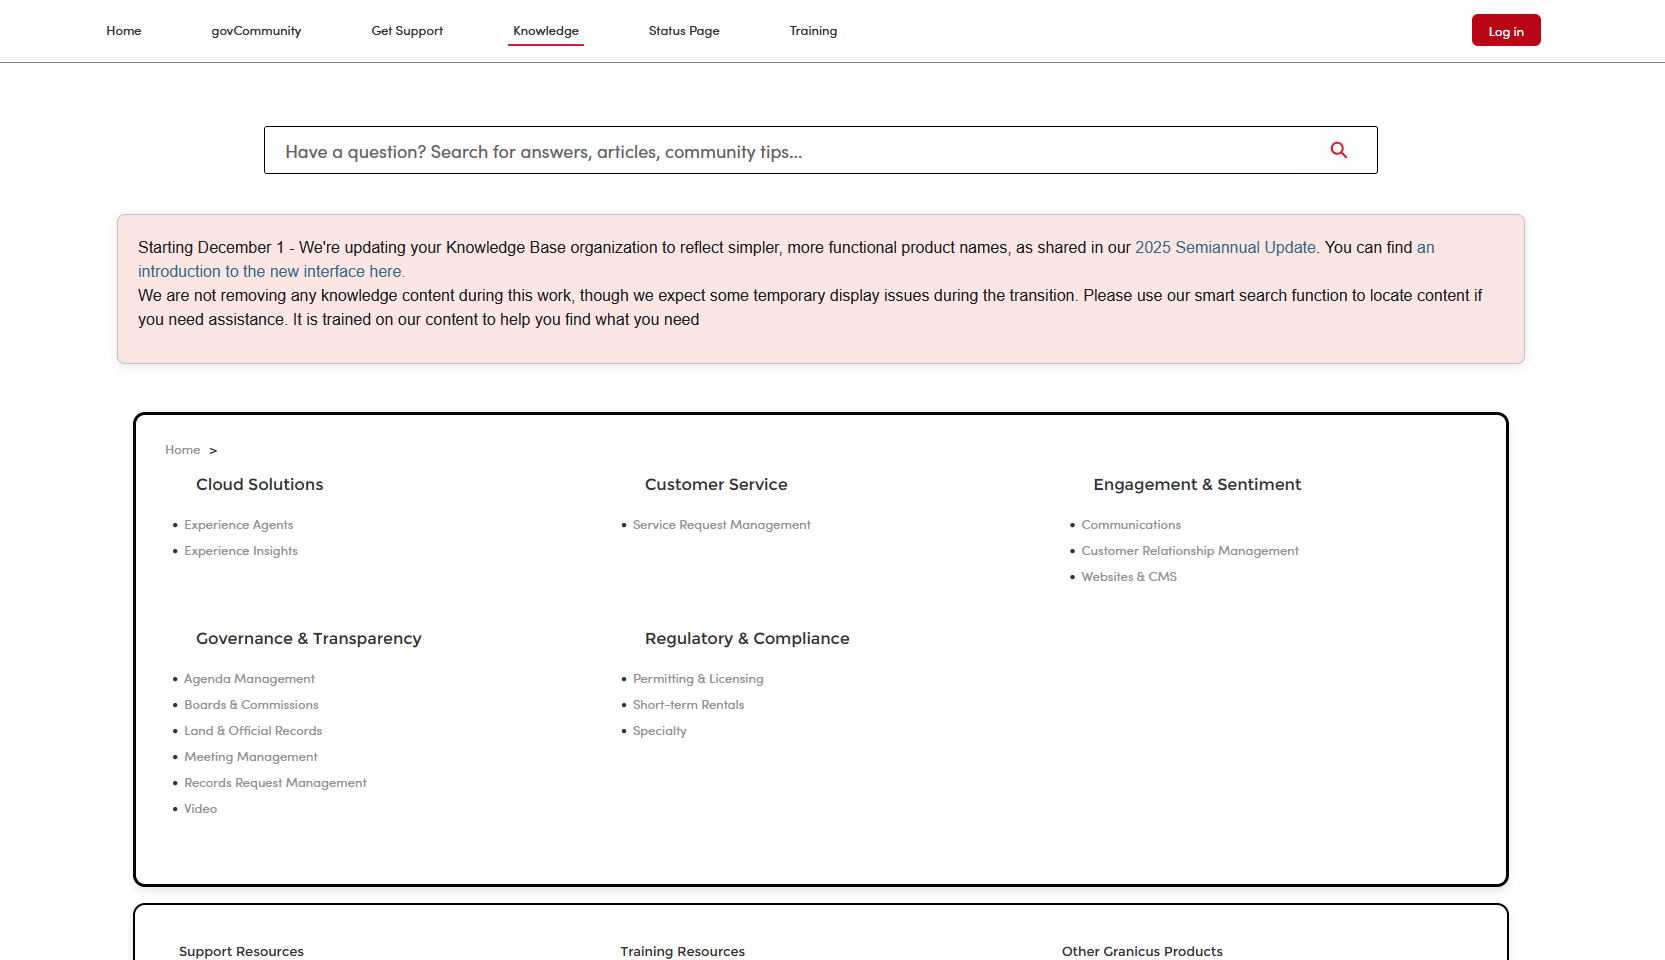1665x960 pixels.
Task: View Permitting & Licensing content
Action: pos(698,678)
